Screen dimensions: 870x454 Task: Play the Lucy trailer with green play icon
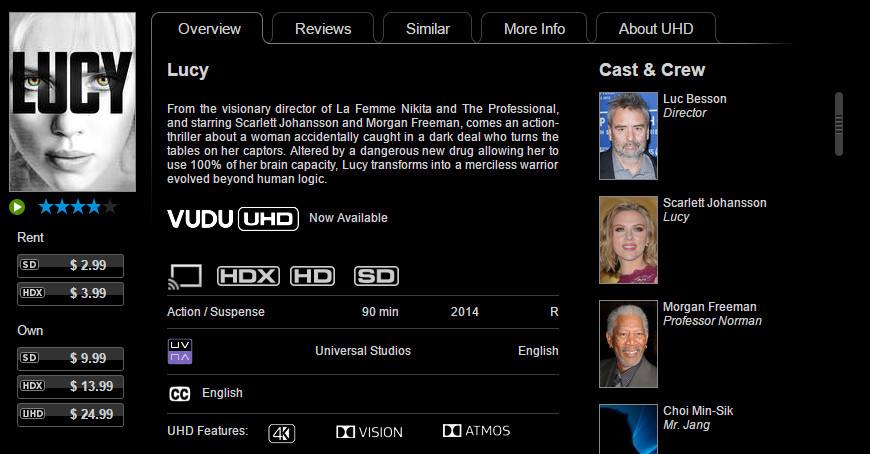[17, 207]
